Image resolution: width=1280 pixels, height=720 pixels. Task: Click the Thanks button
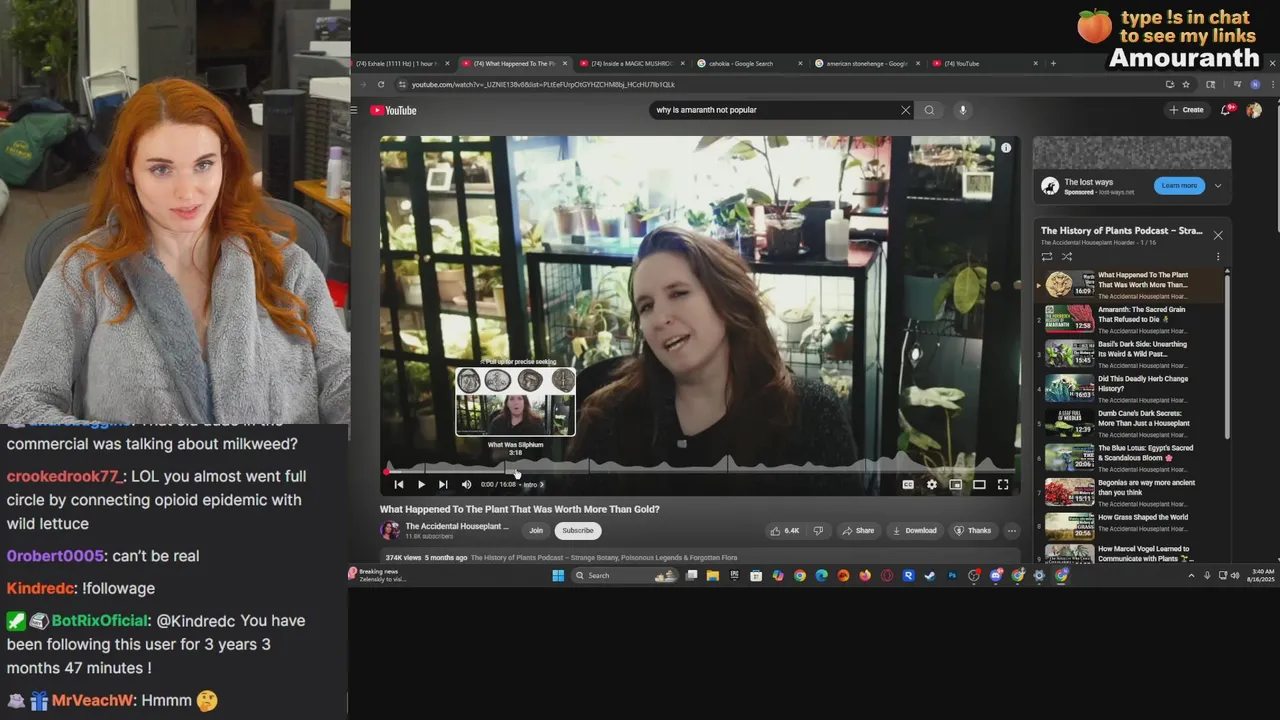pos(973,531)
